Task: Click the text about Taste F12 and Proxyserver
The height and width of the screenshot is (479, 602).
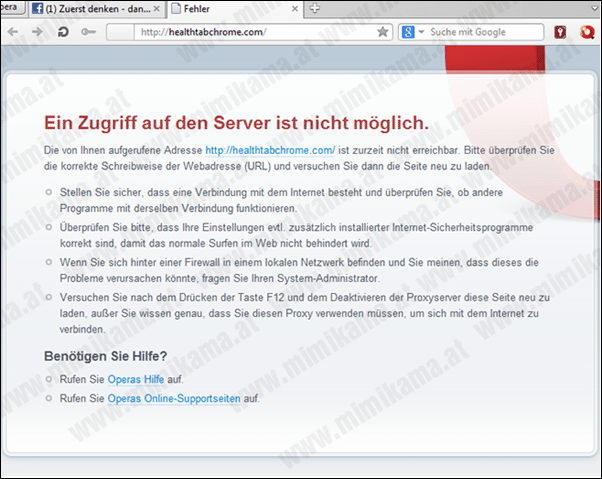Action: (304, 313)
